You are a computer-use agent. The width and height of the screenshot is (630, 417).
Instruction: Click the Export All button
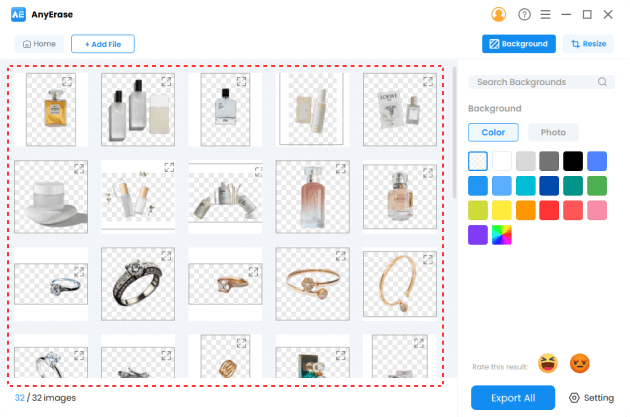point(513,398)
